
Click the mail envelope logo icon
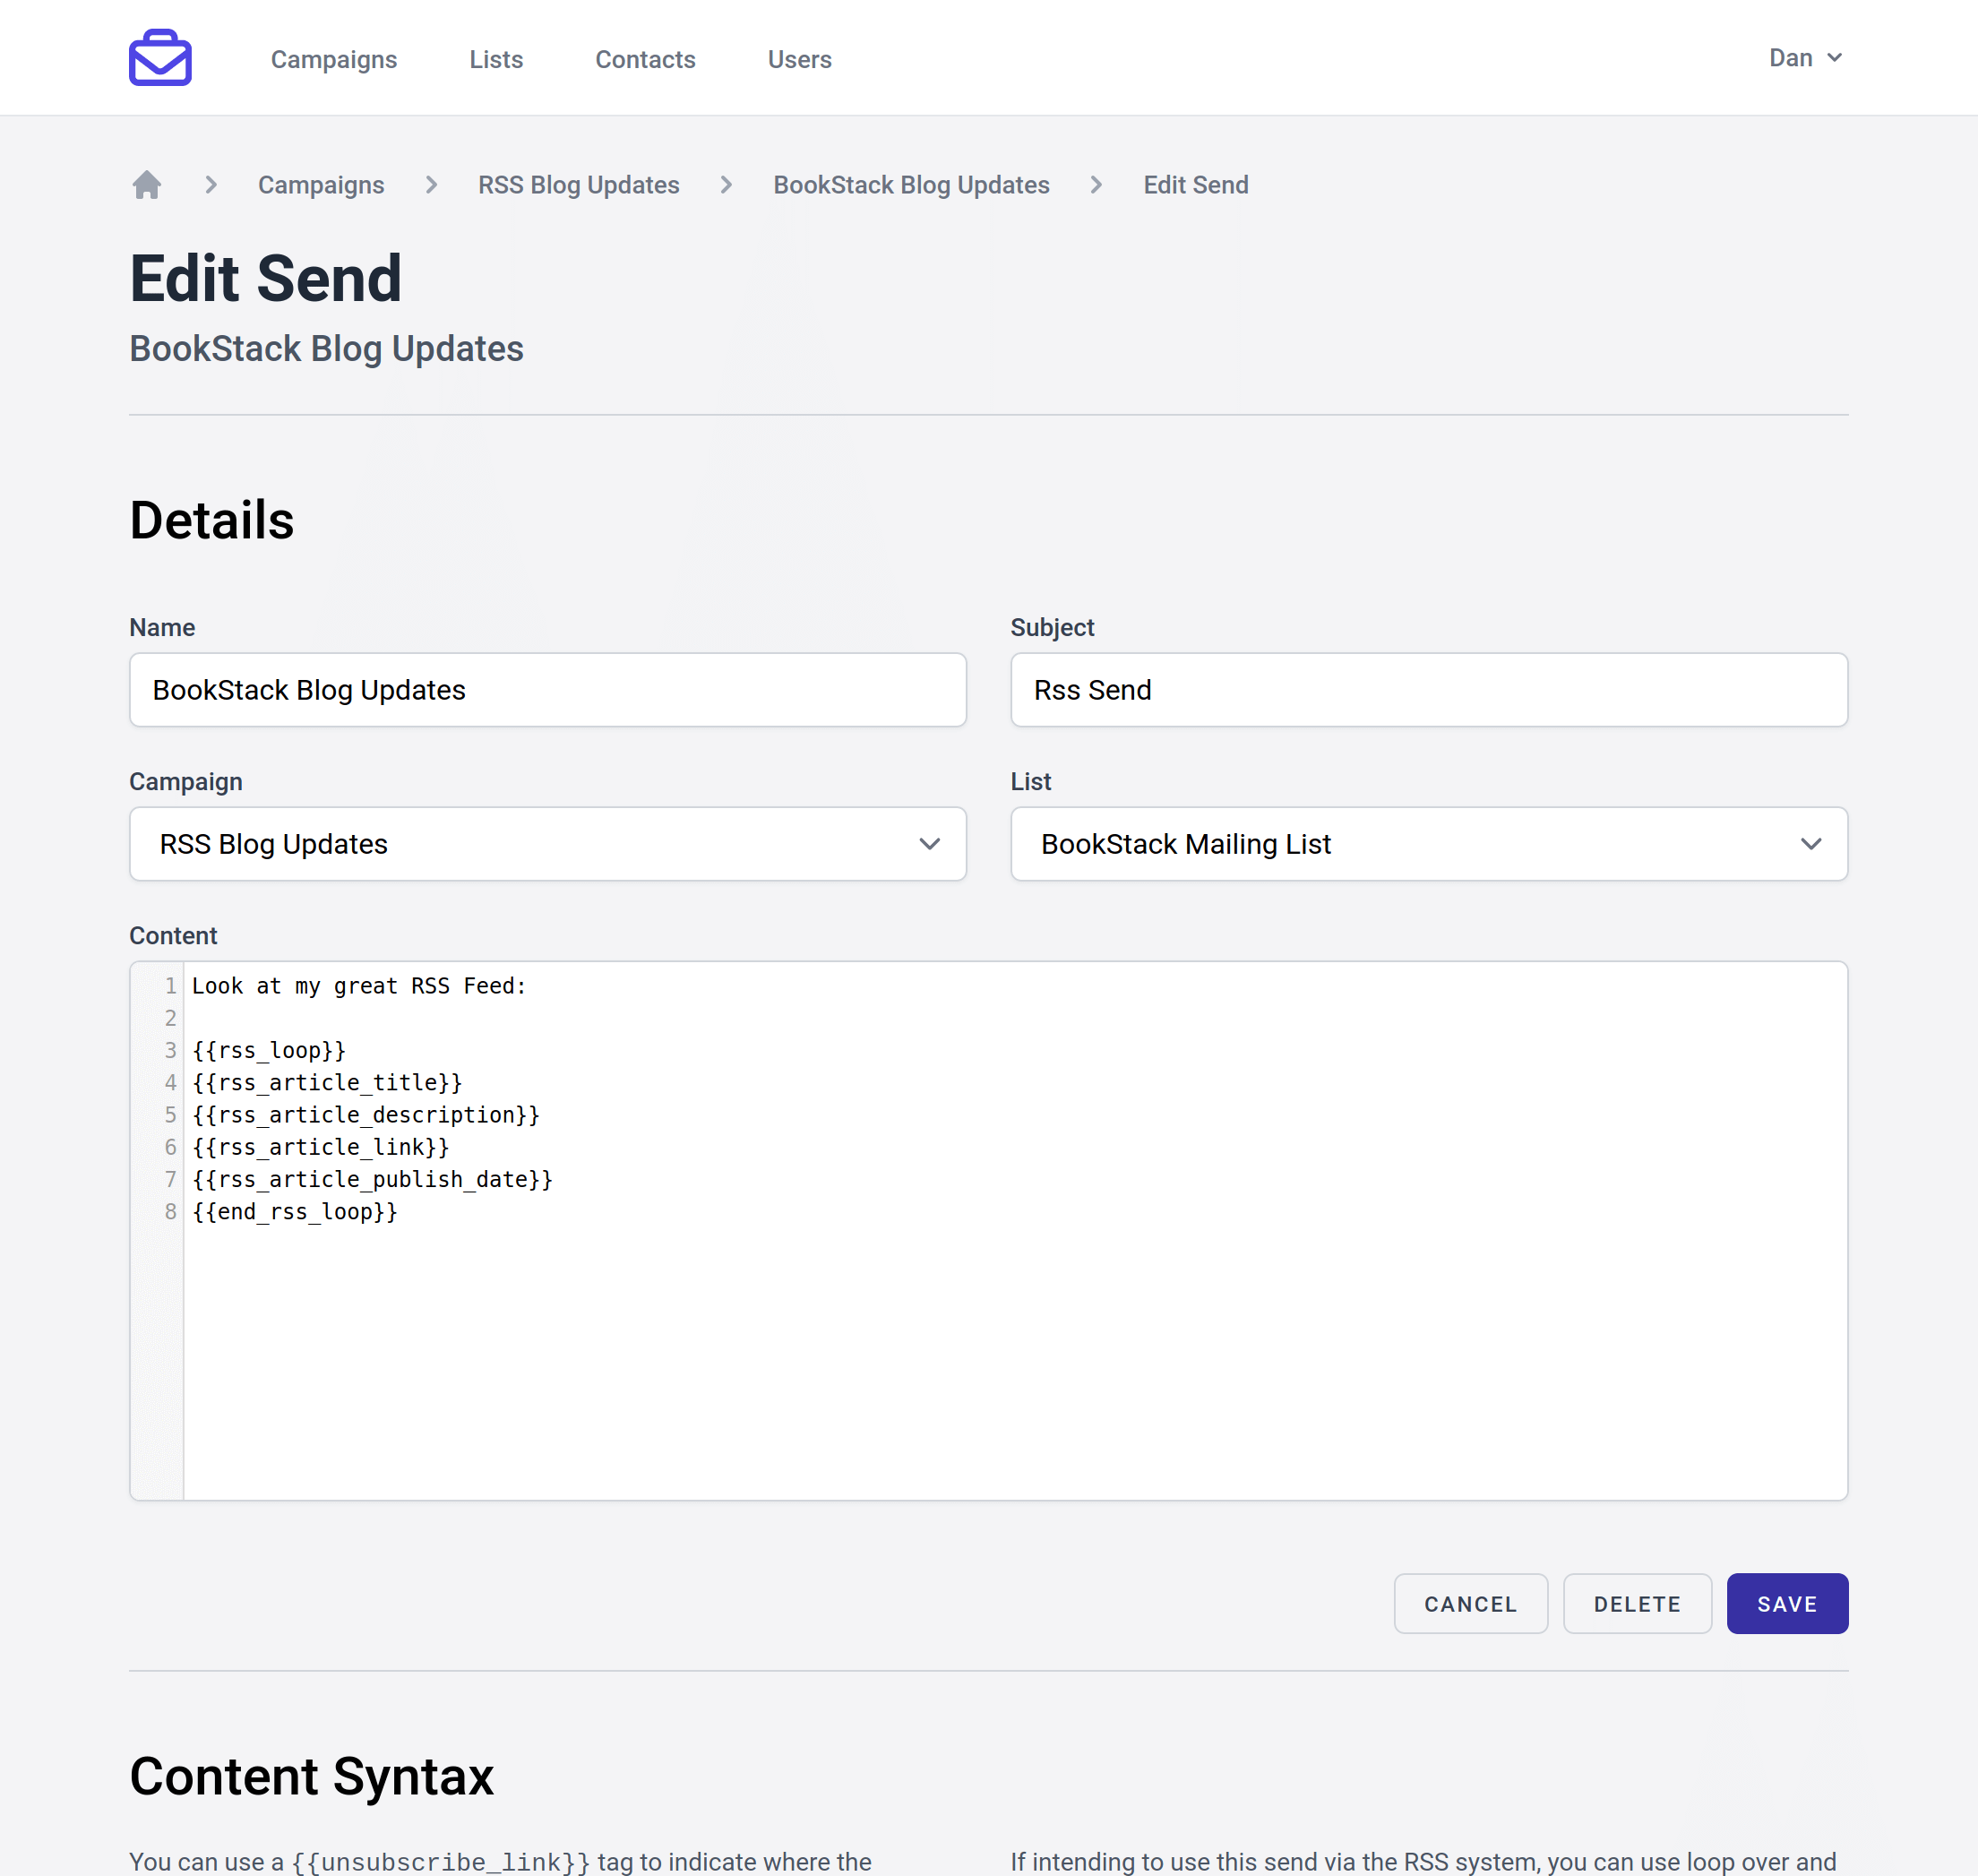[x=160, y=58]
